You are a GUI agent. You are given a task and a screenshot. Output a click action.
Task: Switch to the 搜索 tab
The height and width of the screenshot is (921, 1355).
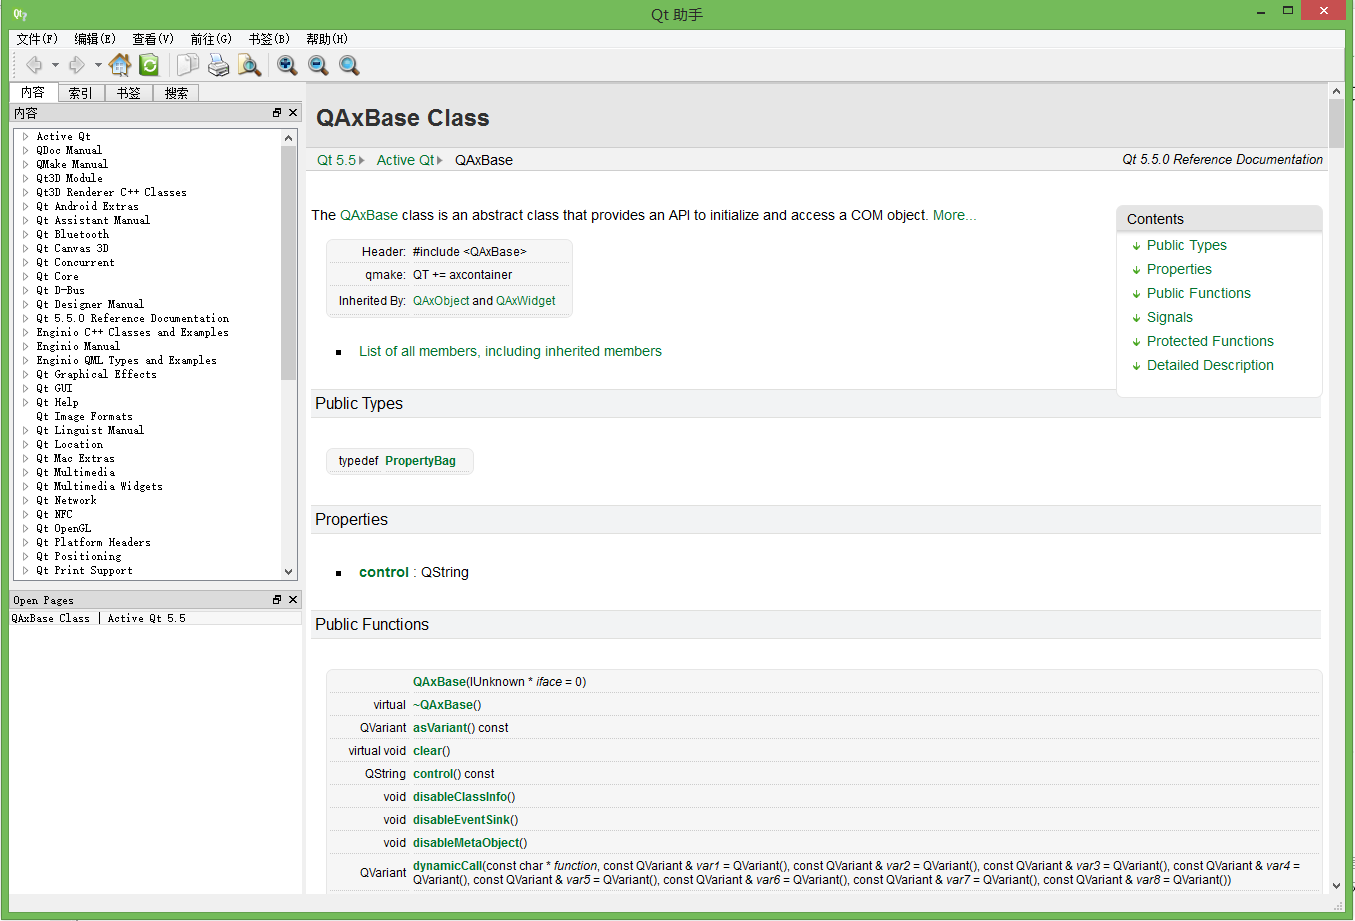point(177,93)
